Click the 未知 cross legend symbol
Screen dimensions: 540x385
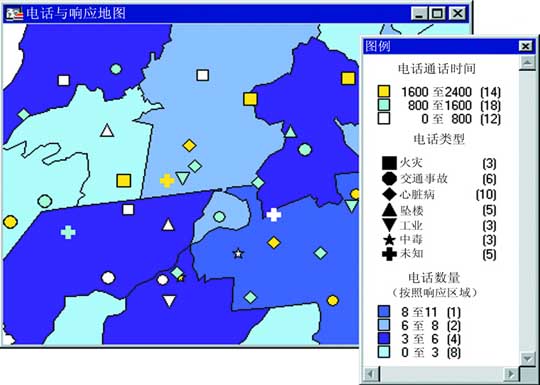coord(389,254)
